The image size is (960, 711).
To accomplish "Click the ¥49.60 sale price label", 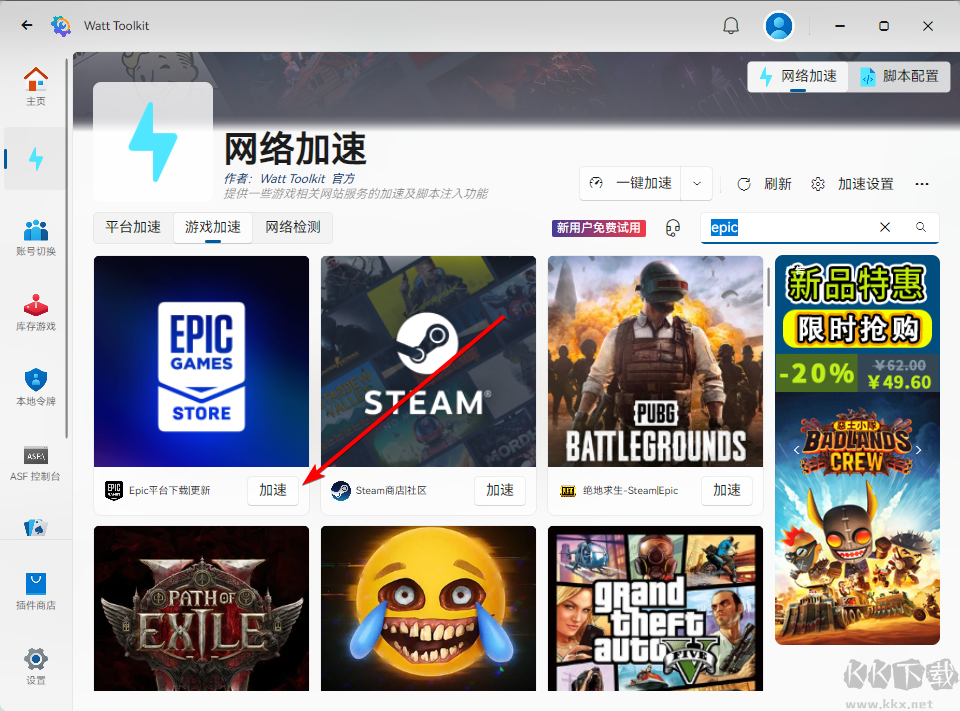I will [899, 382].
